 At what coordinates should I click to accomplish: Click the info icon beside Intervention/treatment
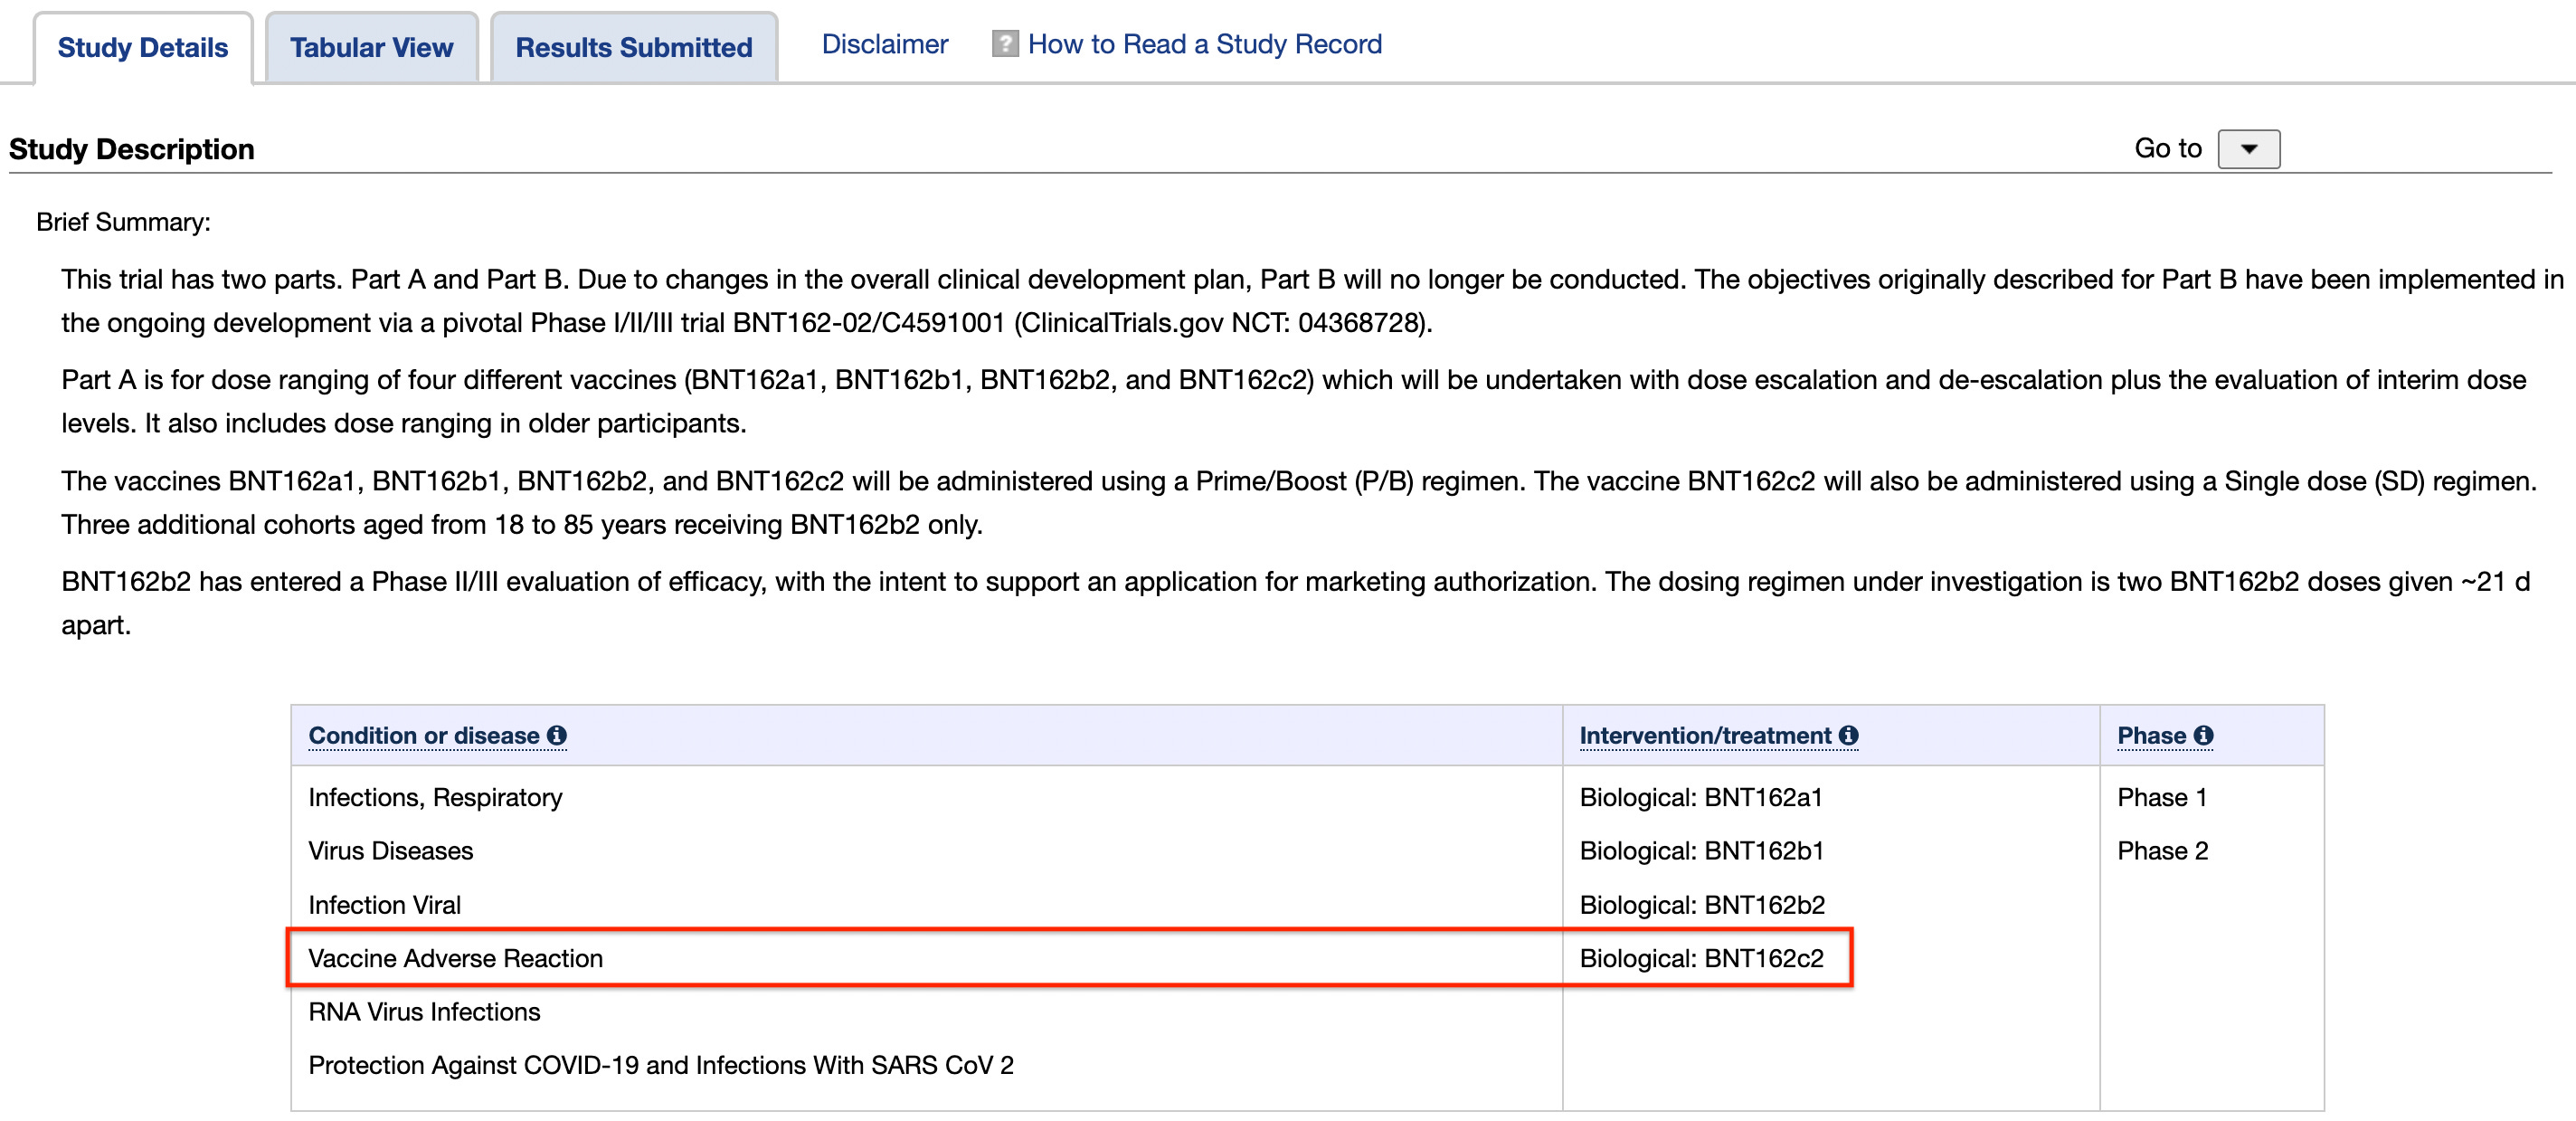click(1848, 735)
